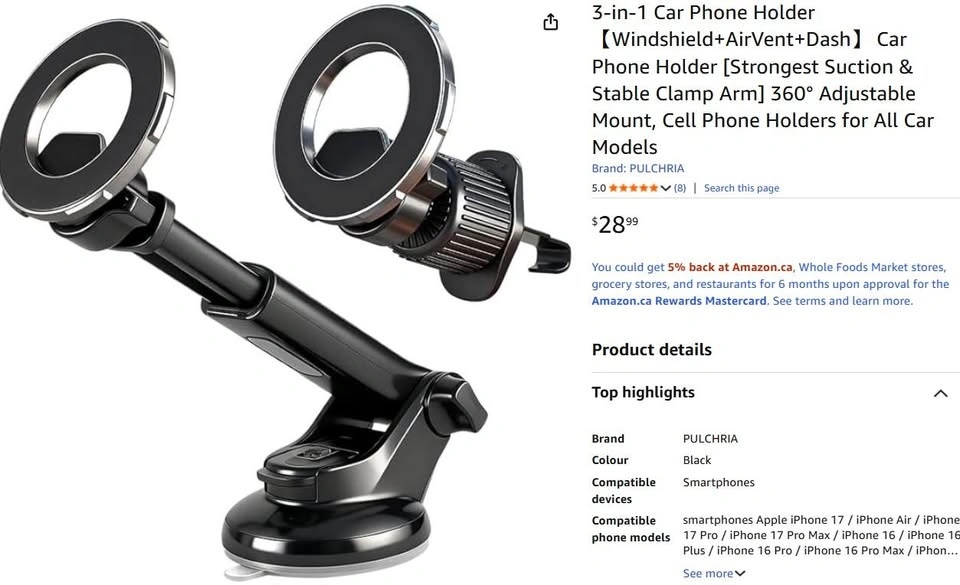Click the share icon above product image

(x=550, y=22)
